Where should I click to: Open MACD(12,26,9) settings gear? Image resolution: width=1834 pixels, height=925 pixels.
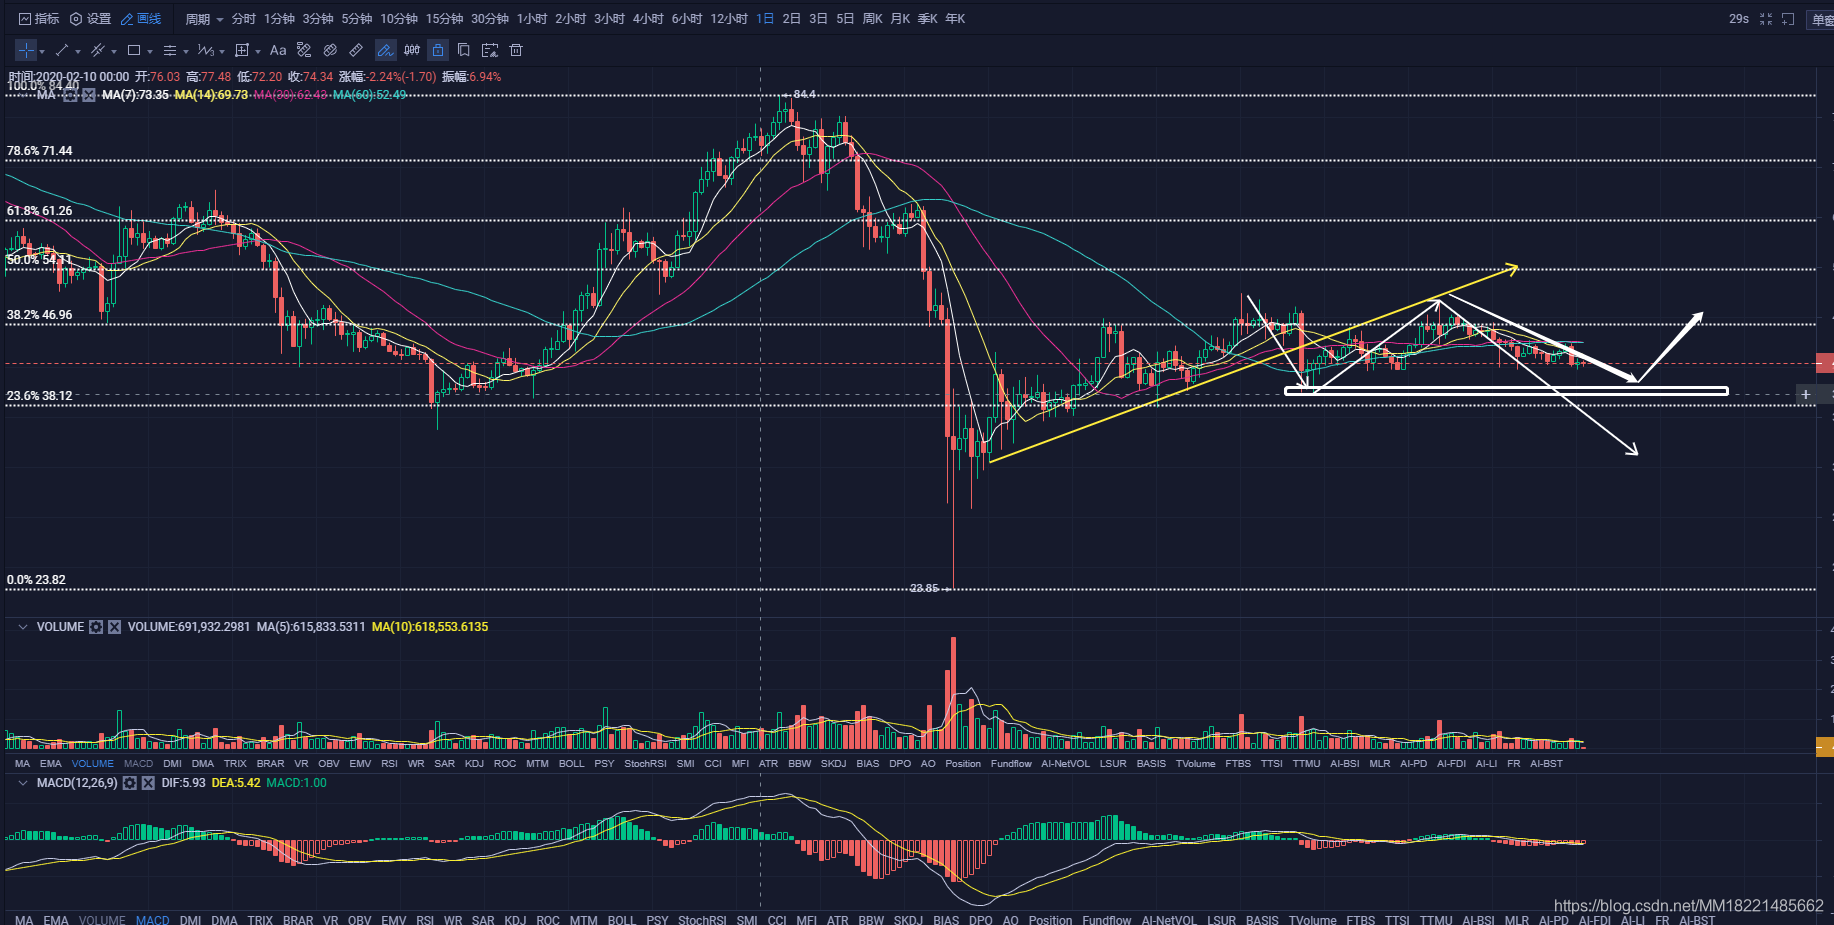pyautogui.click(x=130, y=783)
